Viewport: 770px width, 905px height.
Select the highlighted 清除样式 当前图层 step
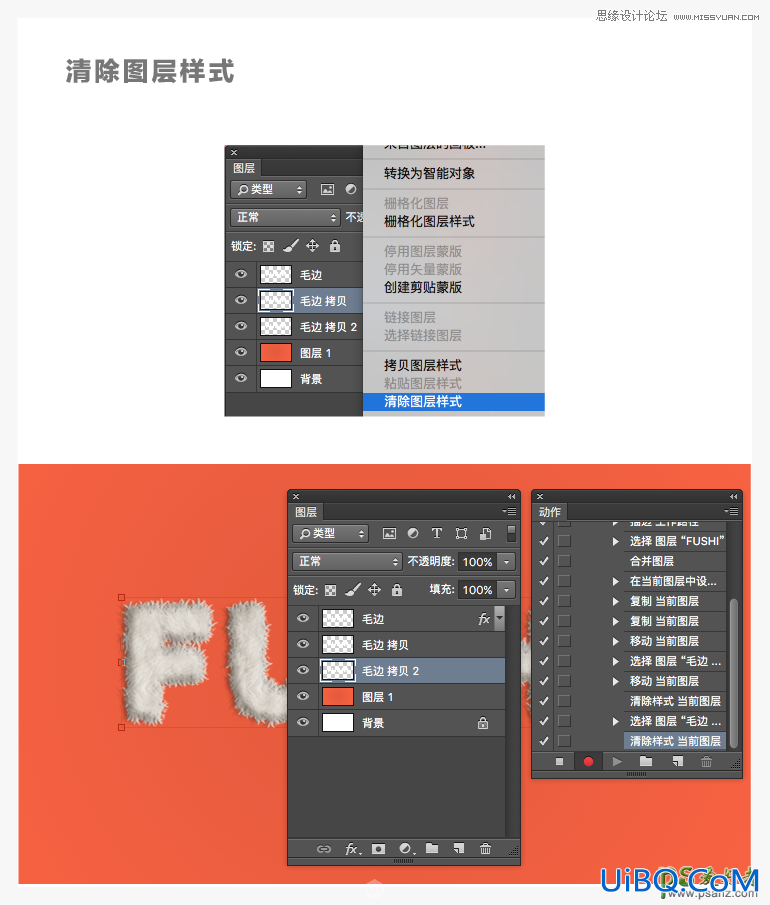click(675, 741)
